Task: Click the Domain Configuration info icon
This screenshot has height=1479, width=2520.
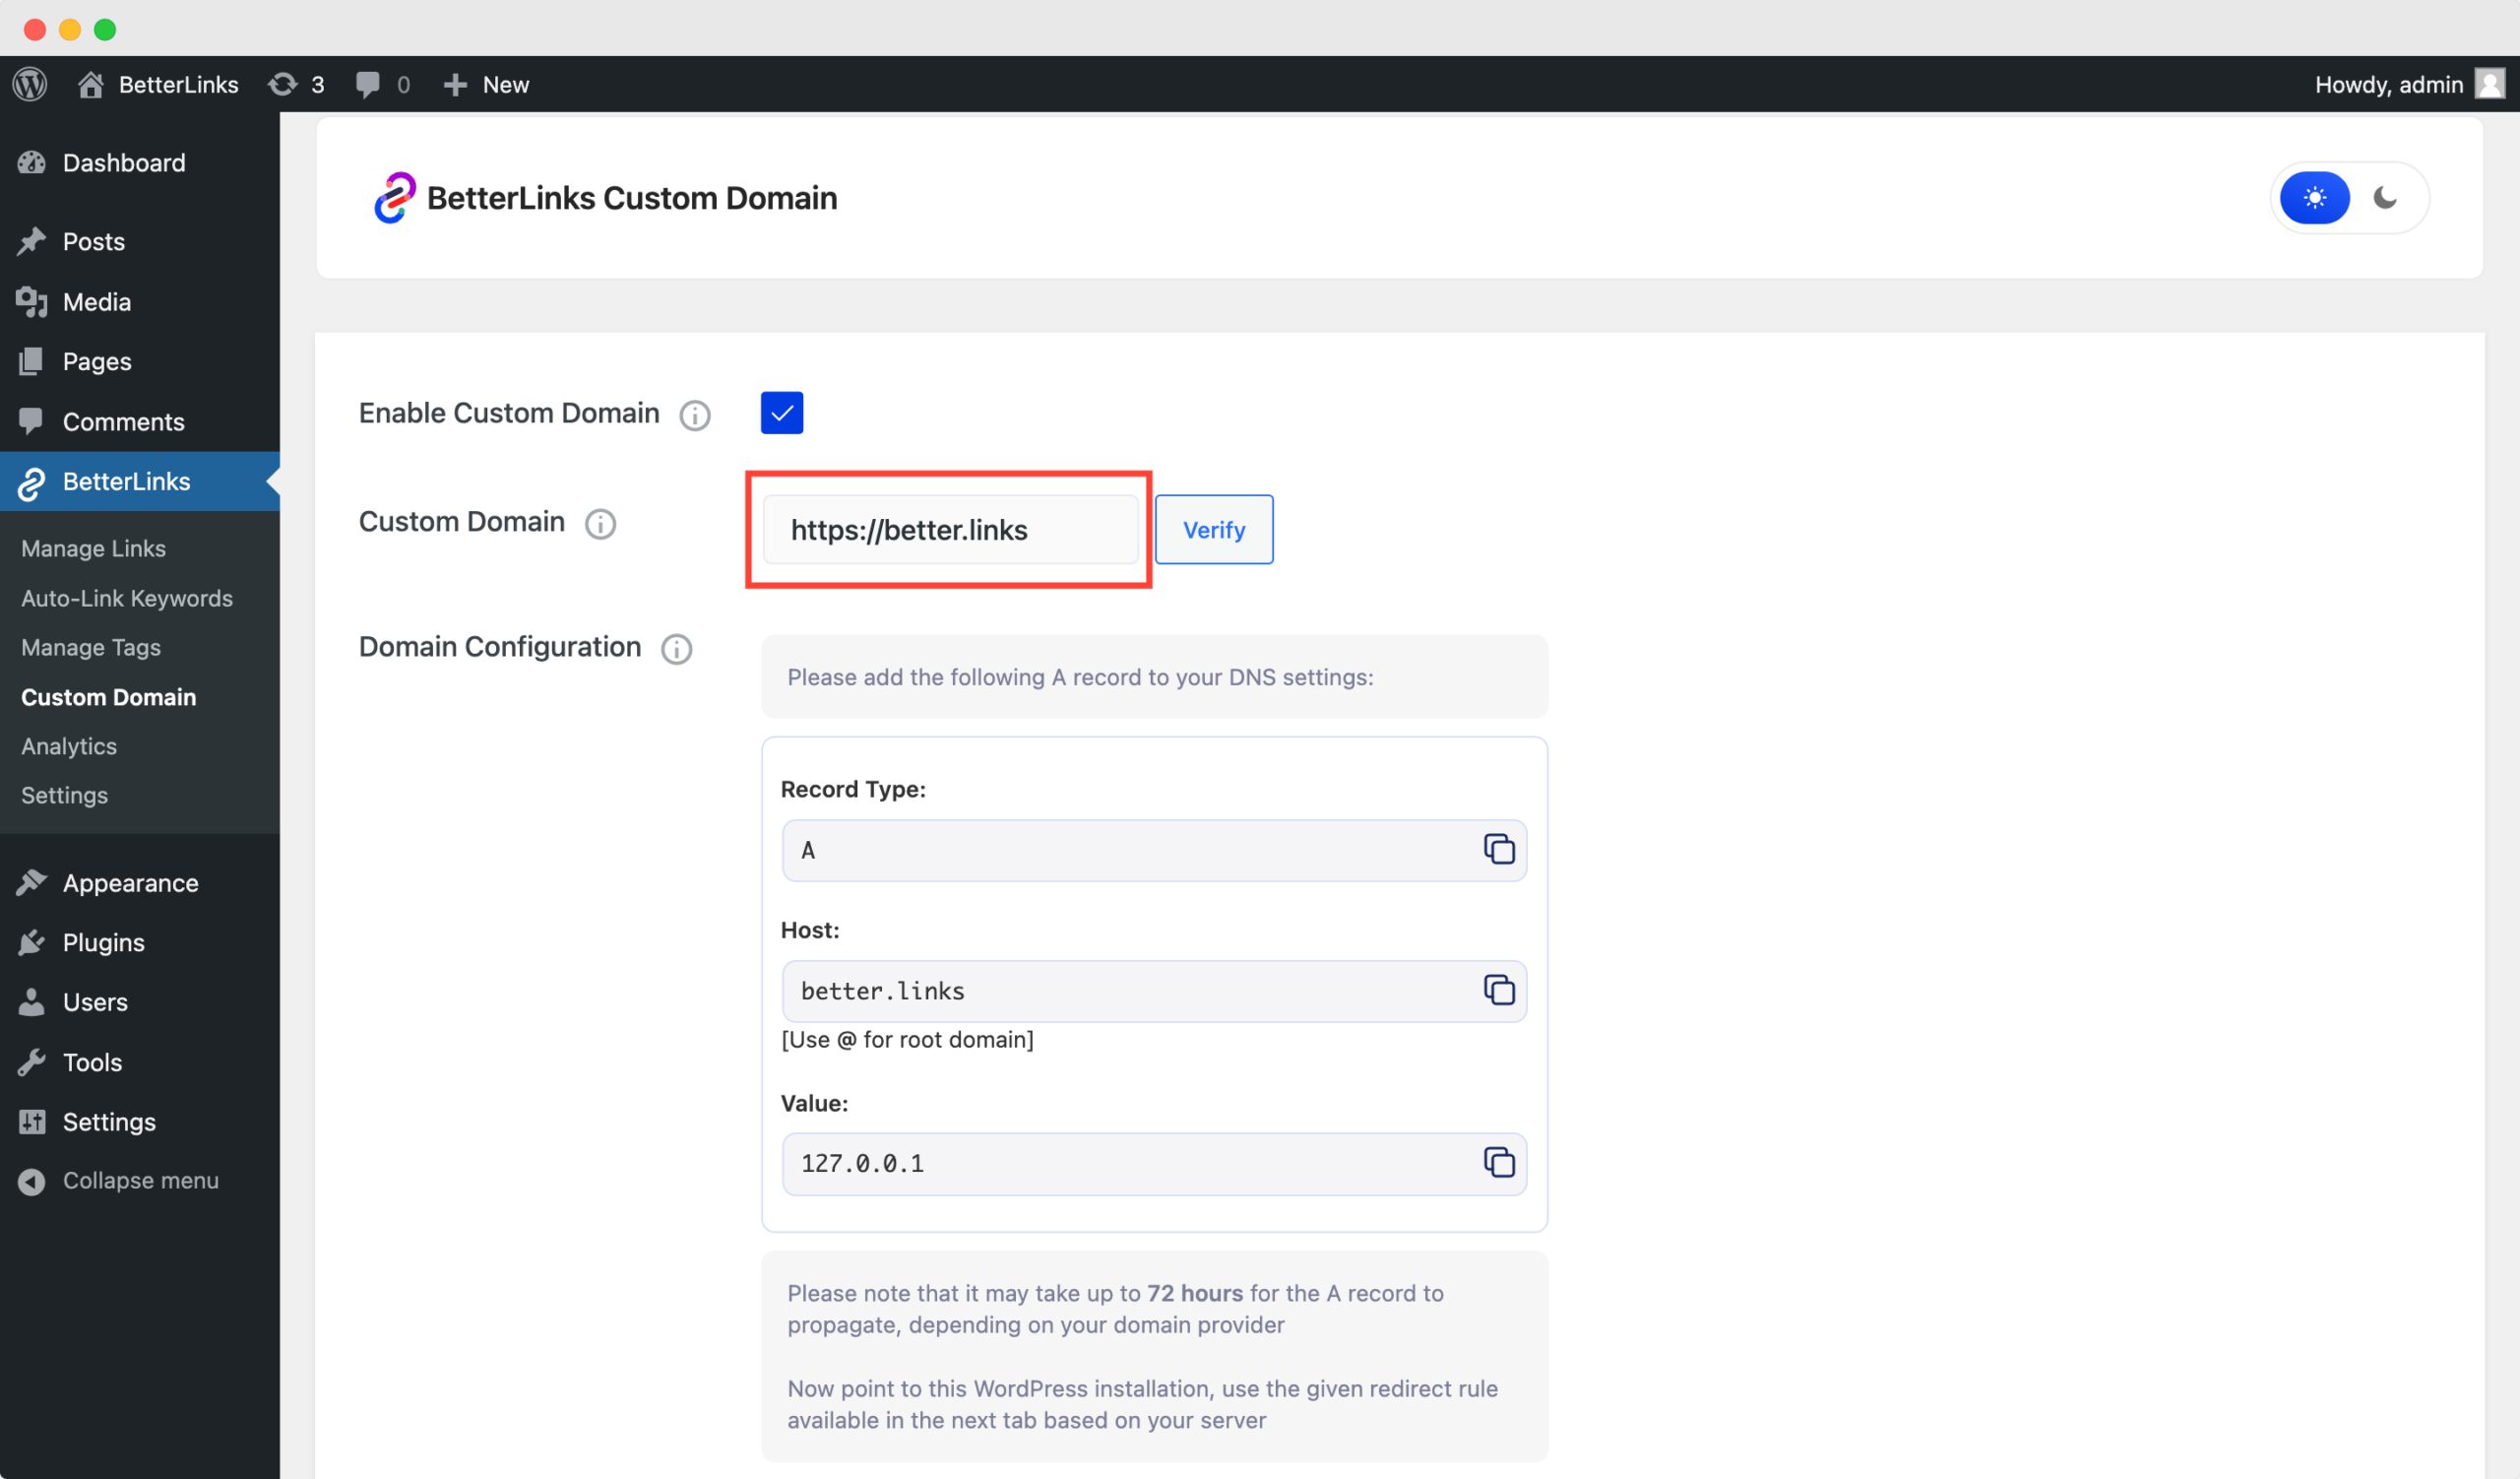Action: coord(676,649)
